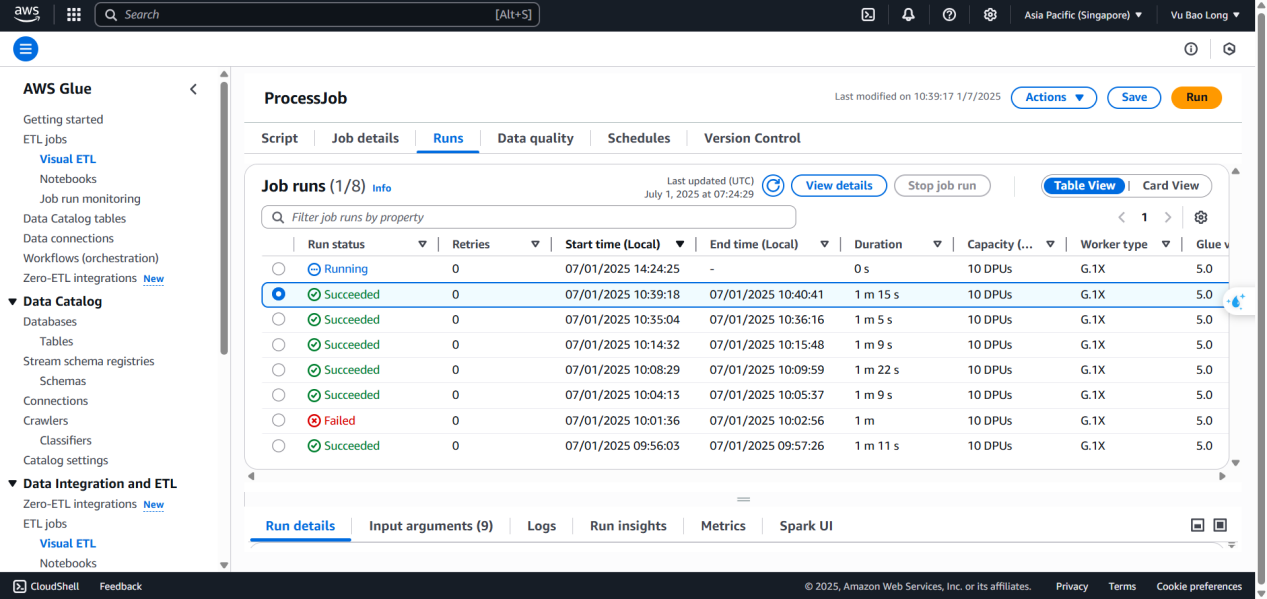Open the services grid menu
This screenshot has width=1267, height=599.
point(74,14)
